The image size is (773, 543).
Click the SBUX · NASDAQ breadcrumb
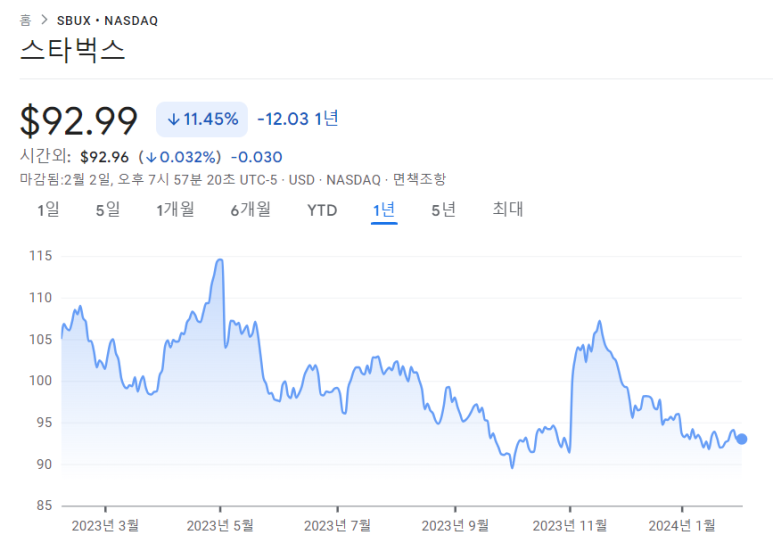coord(107,21)
